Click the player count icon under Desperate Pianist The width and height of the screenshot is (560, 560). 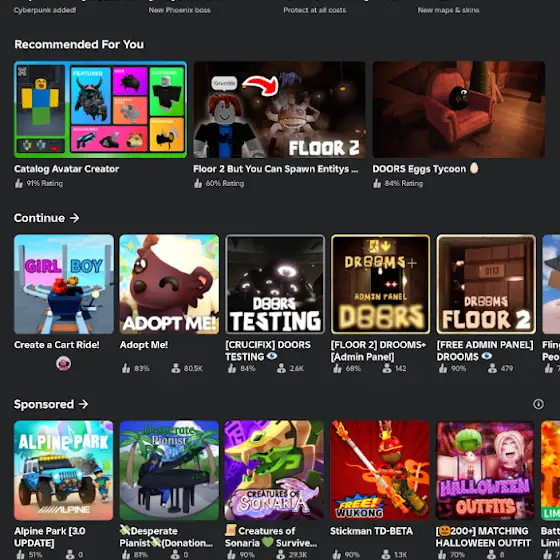click(175, 554)
